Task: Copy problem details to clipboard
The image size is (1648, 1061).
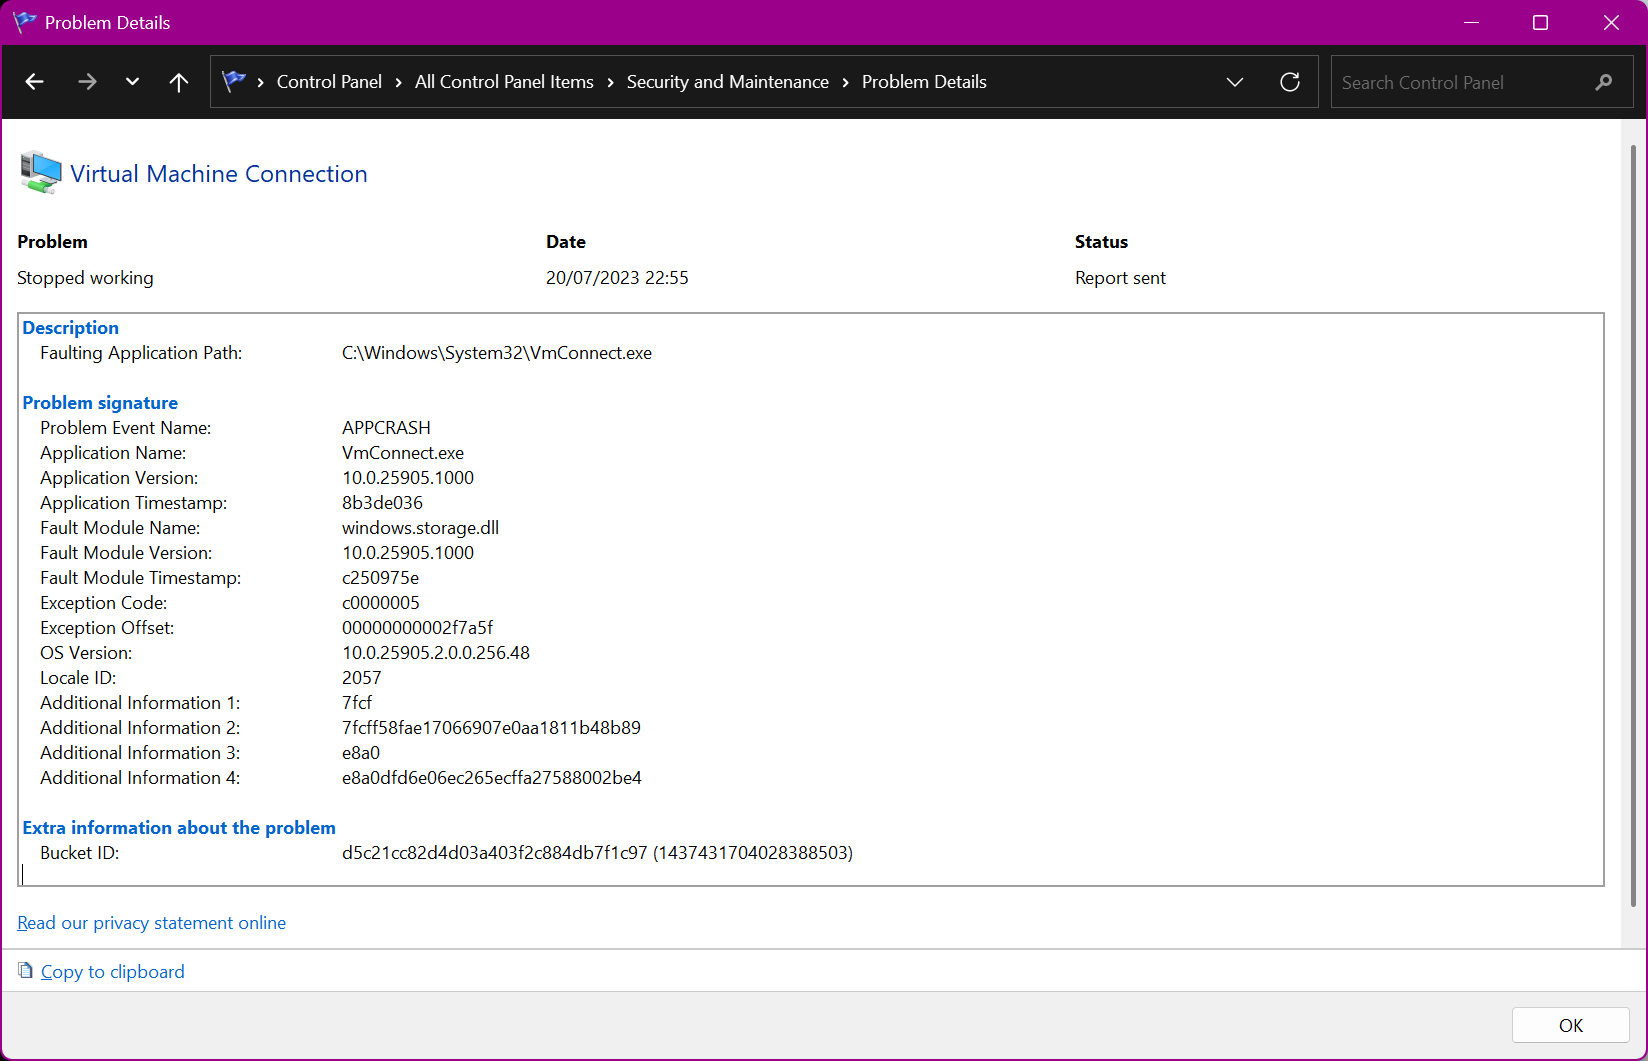Action: [113, 972]
